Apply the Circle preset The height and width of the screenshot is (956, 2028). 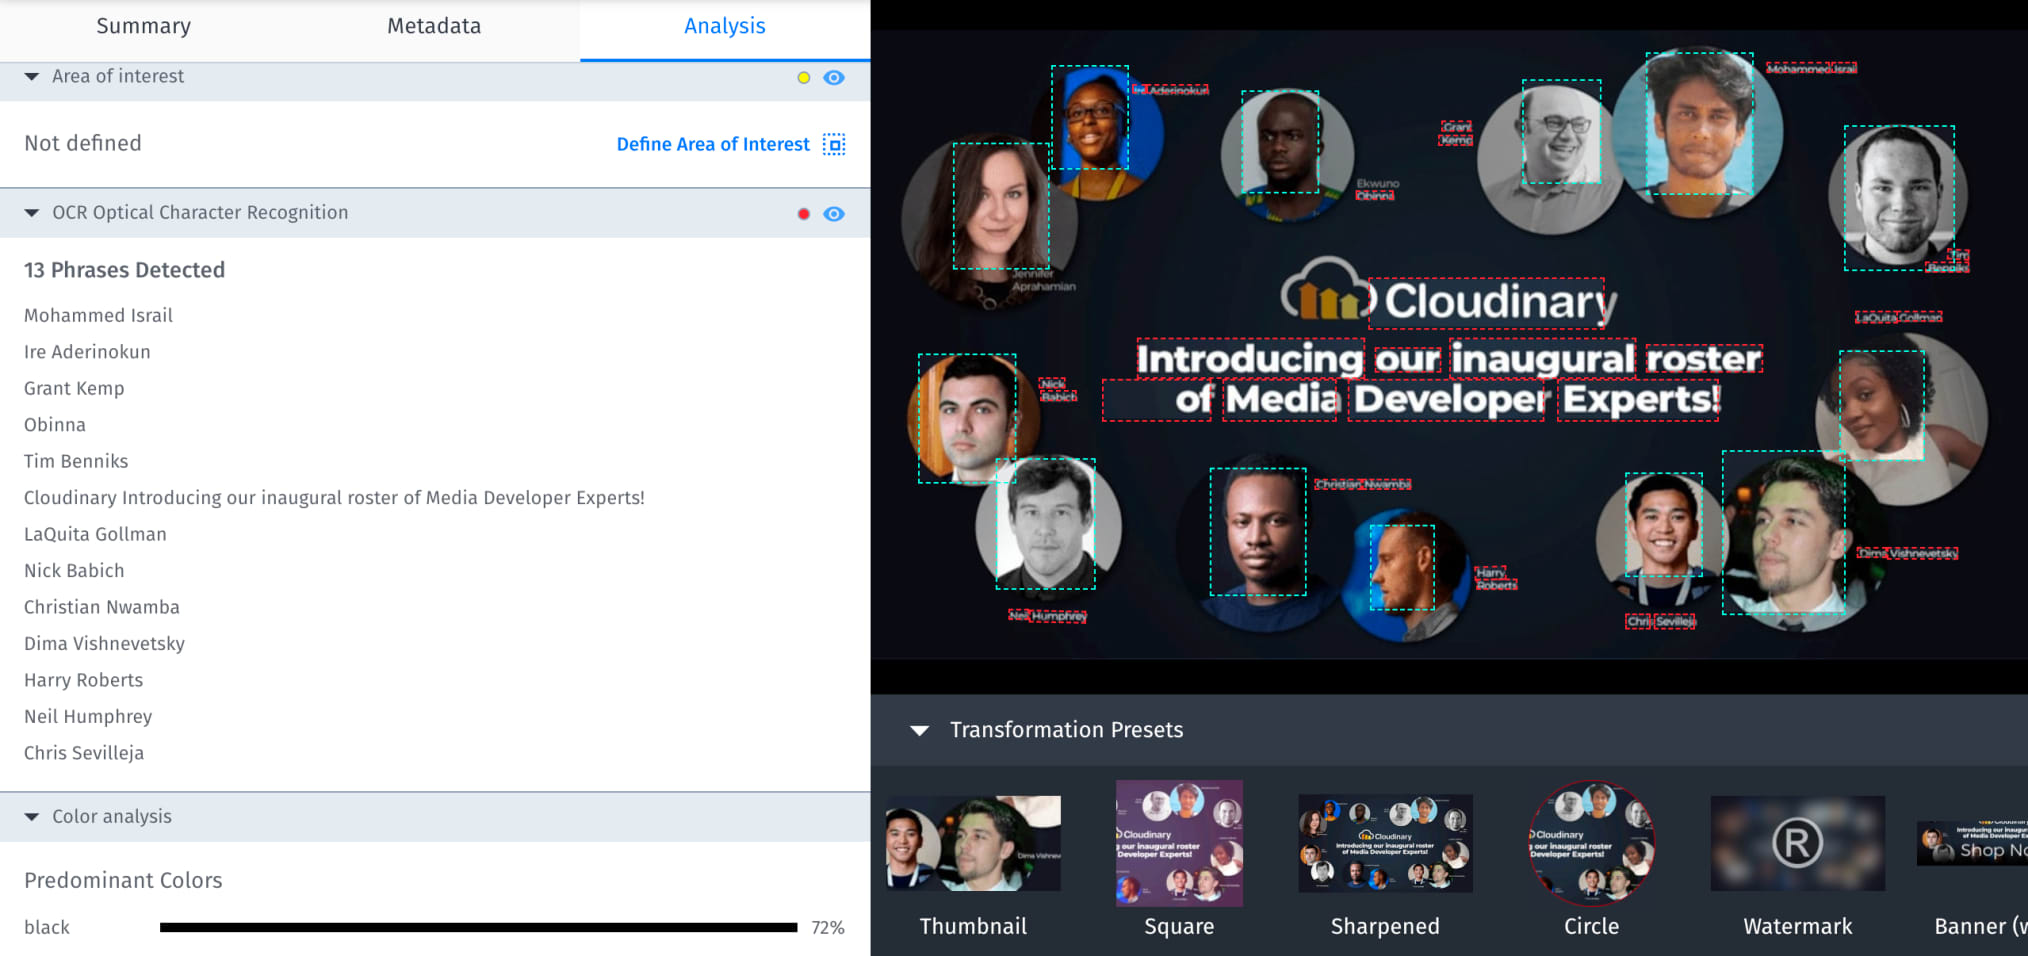1591,843
